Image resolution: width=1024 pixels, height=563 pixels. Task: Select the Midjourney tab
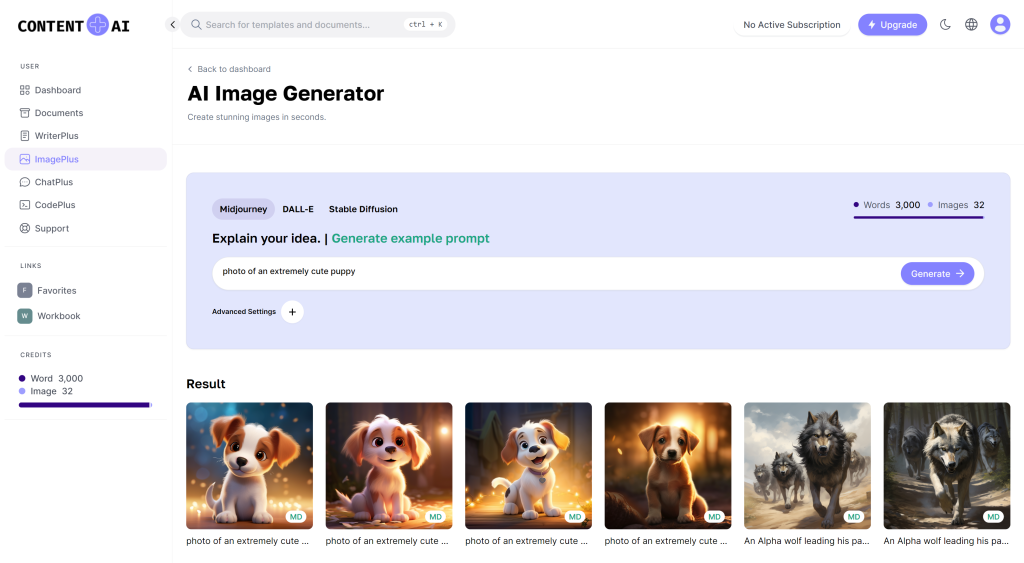[x=243, y=209]
